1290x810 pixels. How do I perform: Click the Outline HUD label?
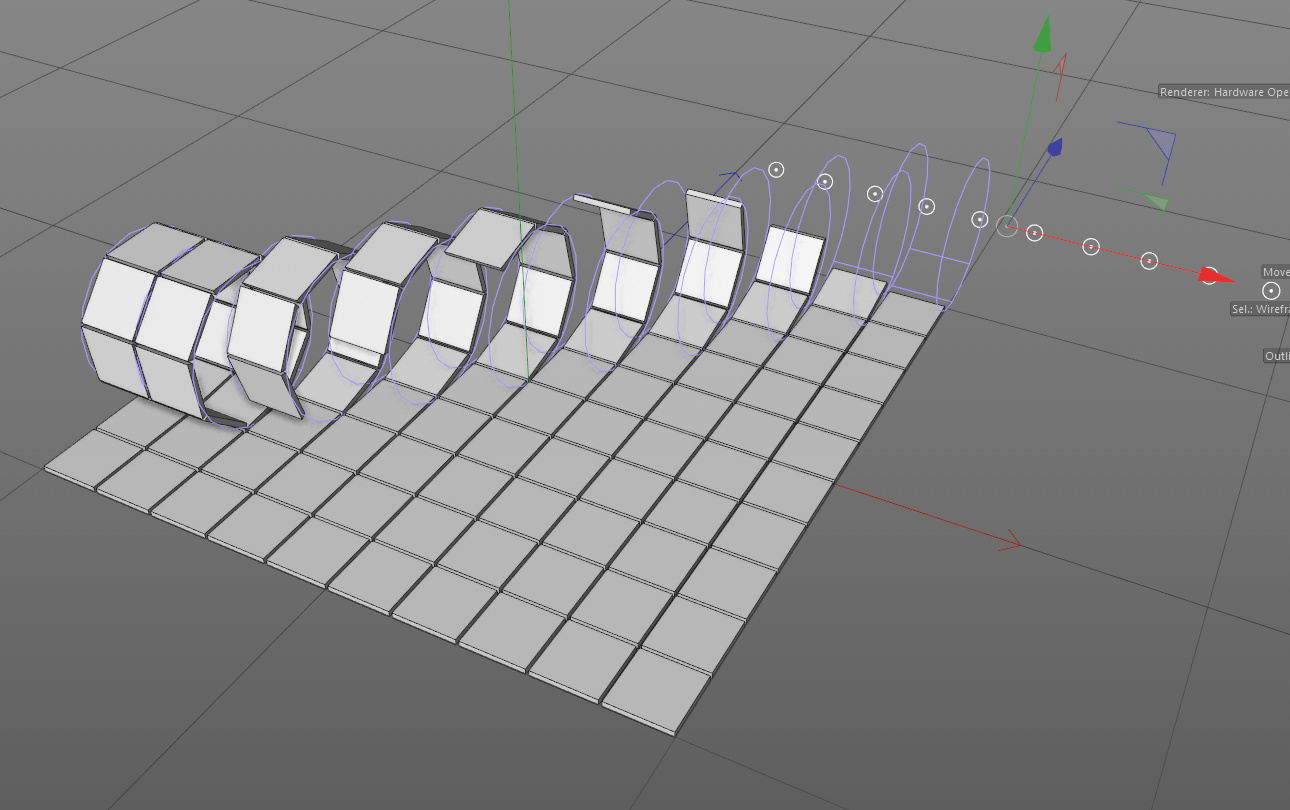[1276, 356]
